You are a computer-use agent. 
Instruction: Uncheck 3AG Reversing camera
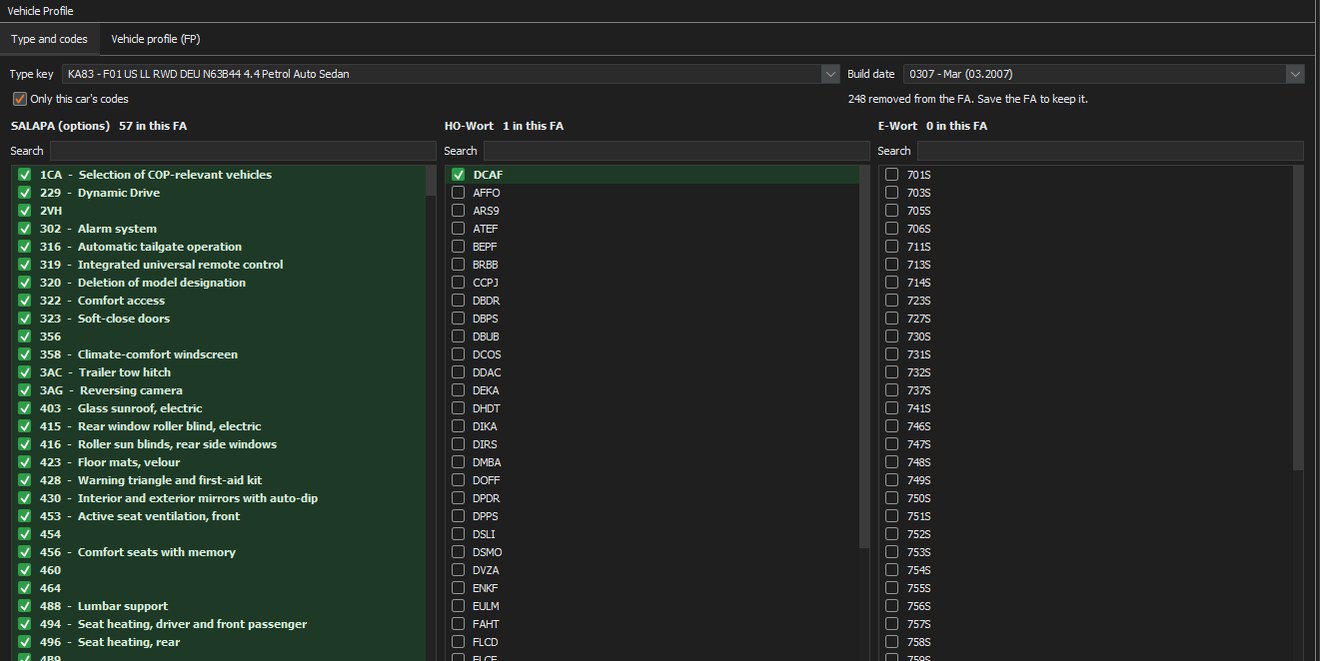coord(25,391)
